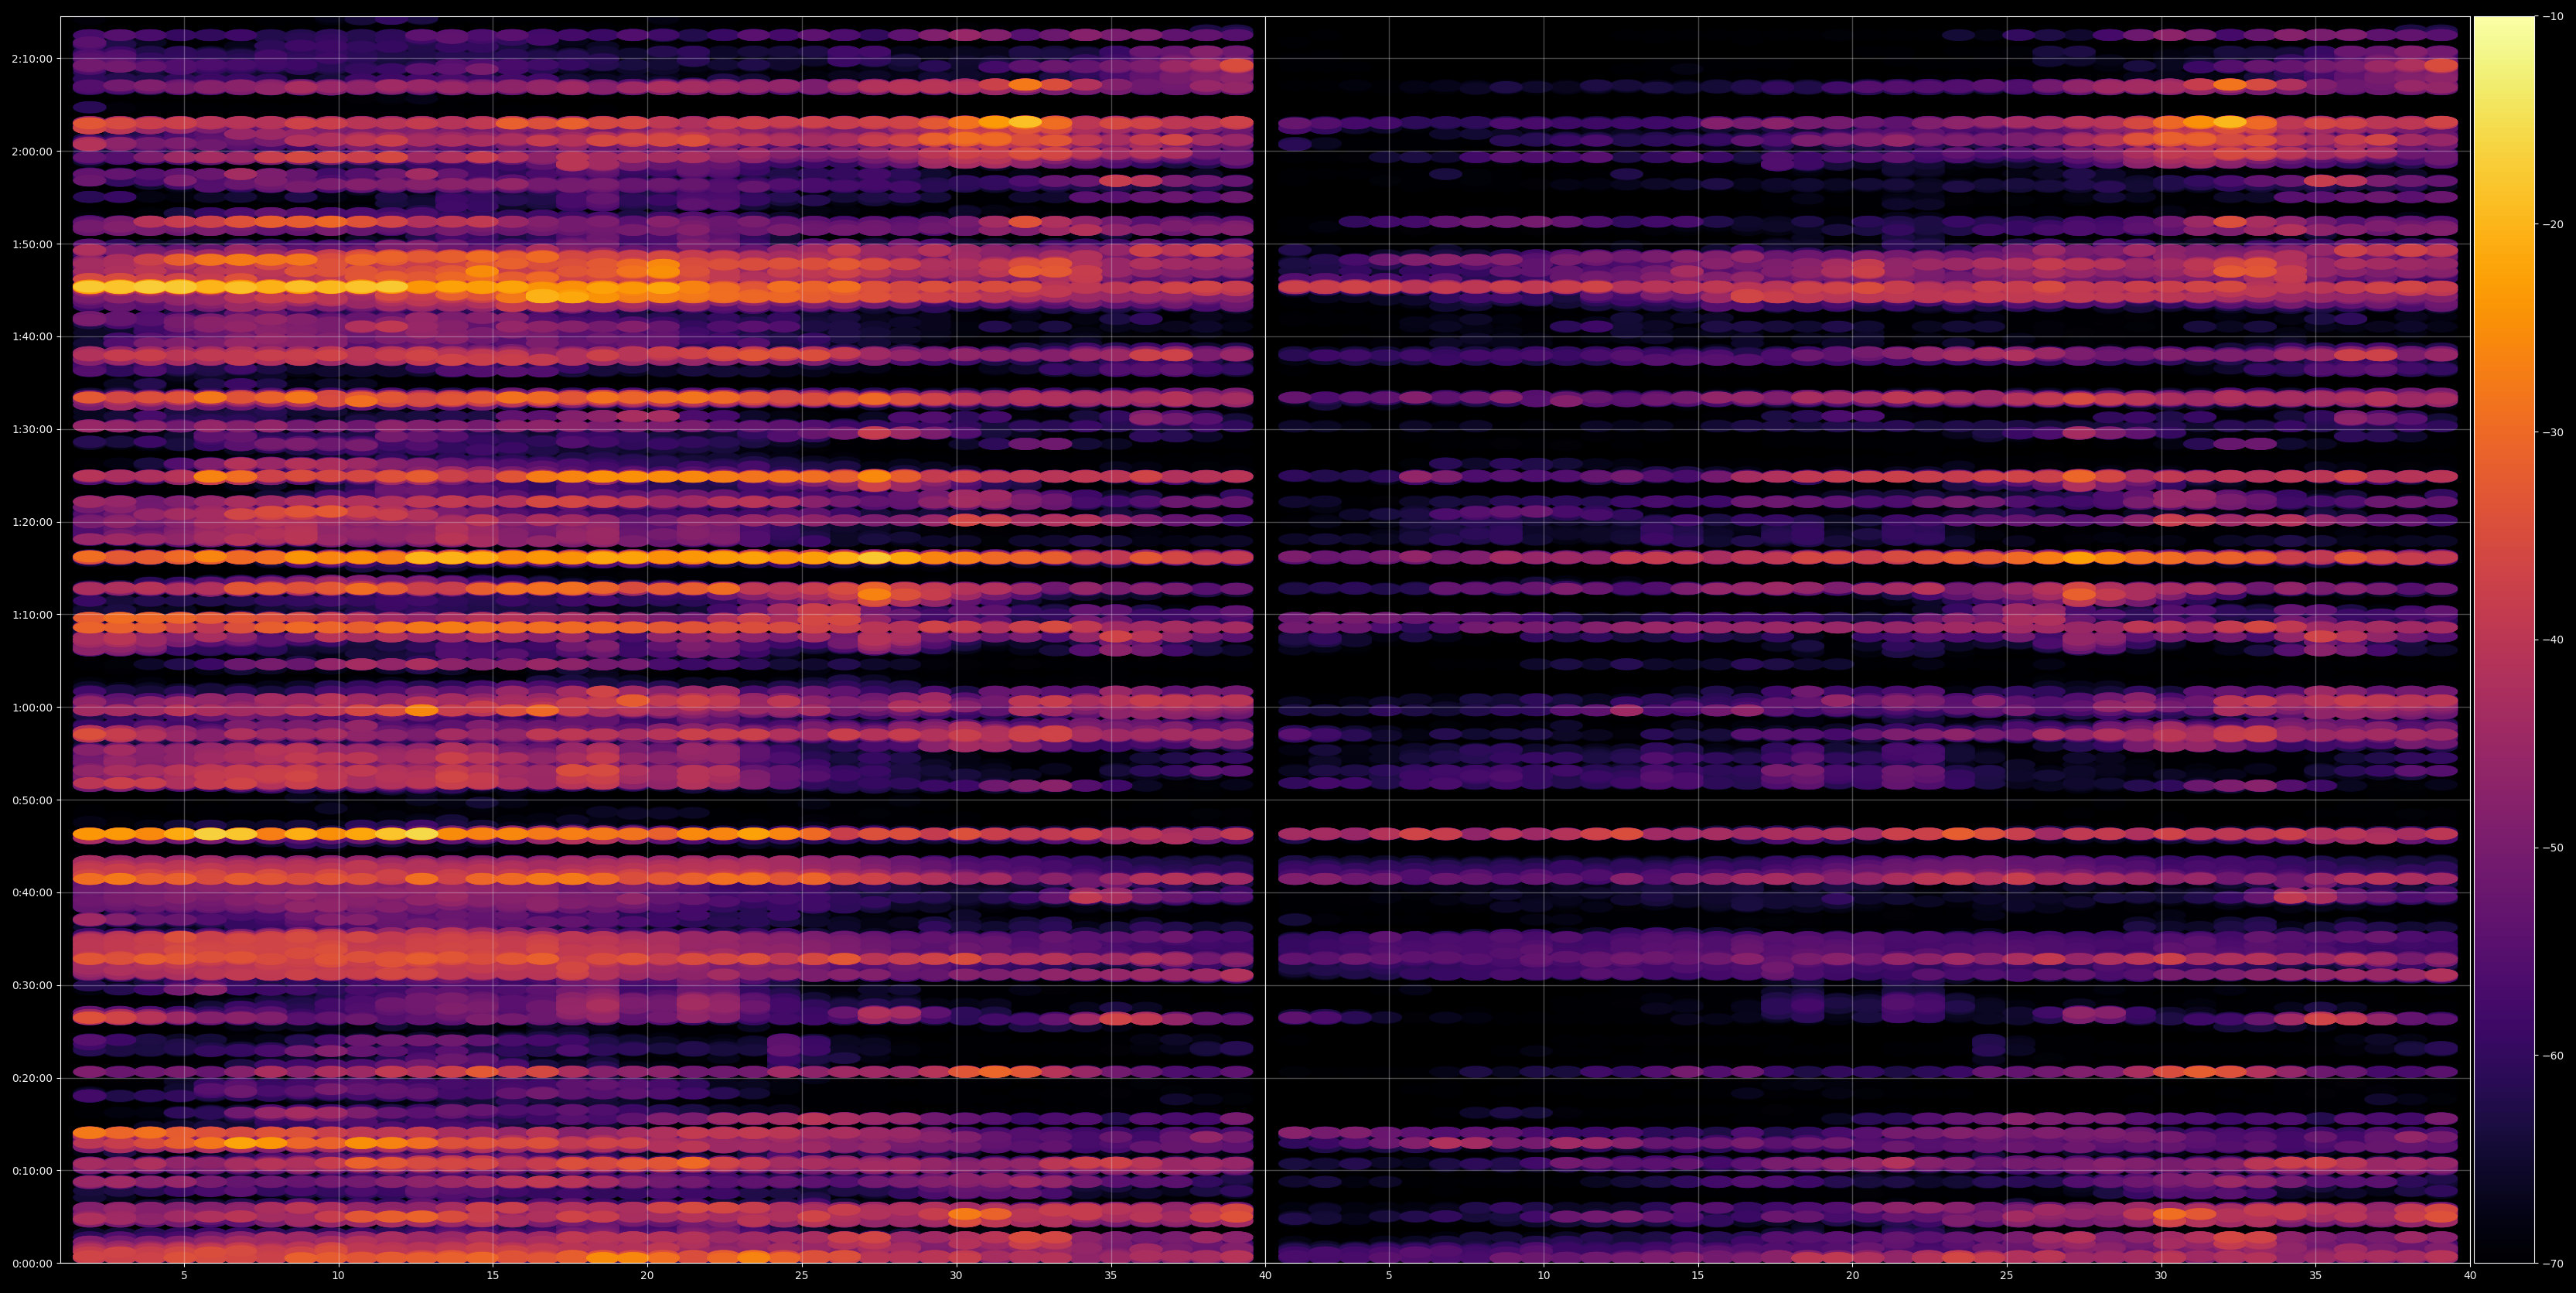Viewport: 2576px width, 1293px height.
Task: Select the −40 colorbar tick label
Action: click(x=2553, y=640)
